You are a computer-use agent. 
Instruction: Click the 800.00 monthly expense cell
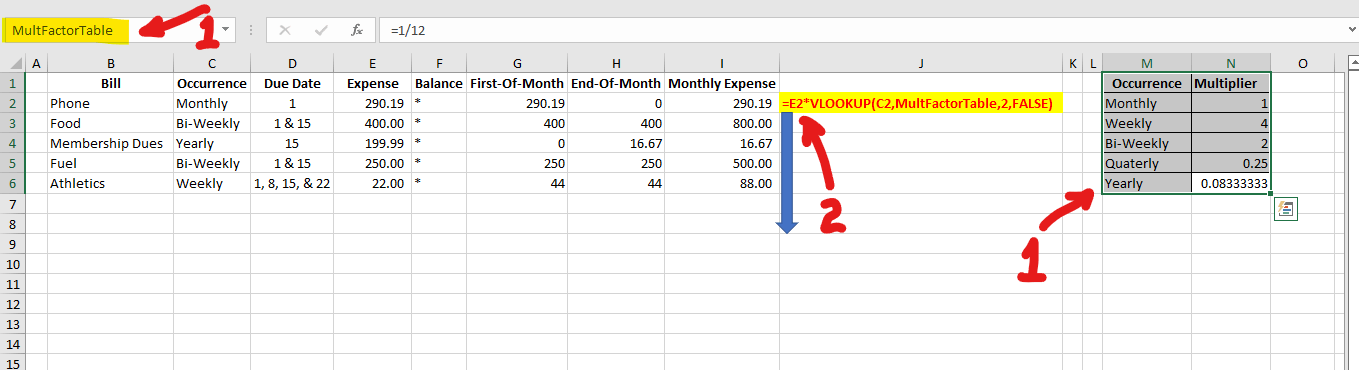(722, 123)
